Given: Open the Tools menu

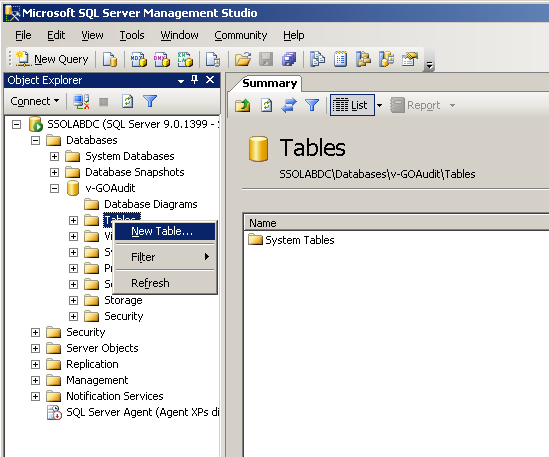Looking at the screenshot, I should point(132,35).
